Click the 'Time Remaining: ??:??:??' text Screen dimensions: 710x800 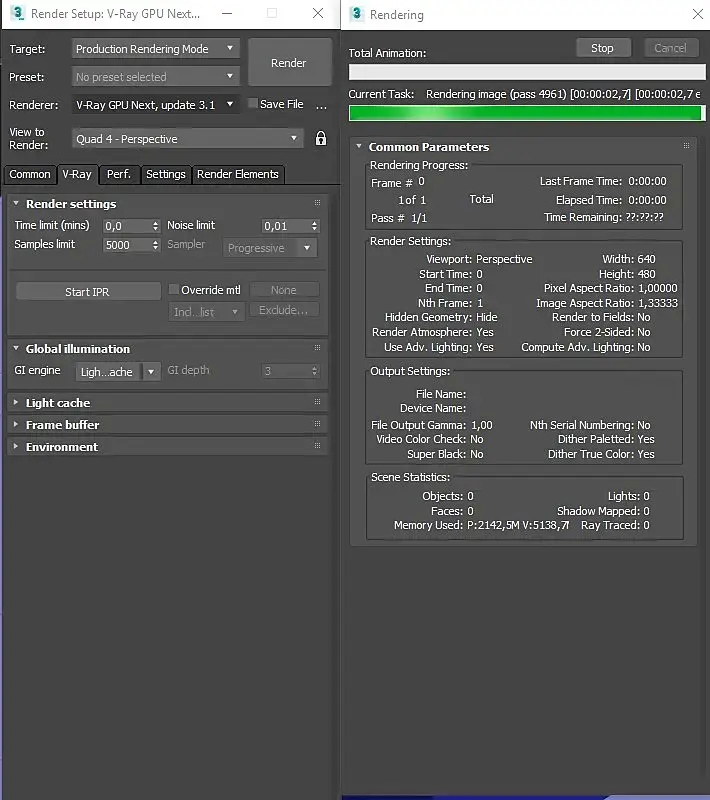pos(603,217)
